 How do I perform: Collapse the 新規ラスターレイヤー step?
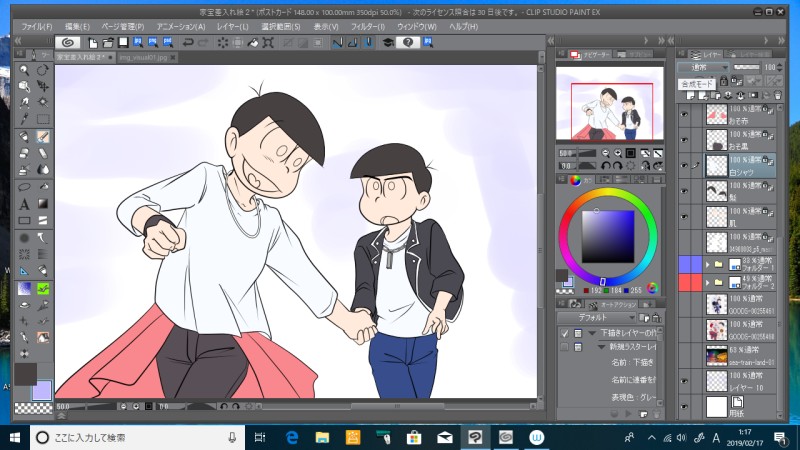tap(602, 347)
